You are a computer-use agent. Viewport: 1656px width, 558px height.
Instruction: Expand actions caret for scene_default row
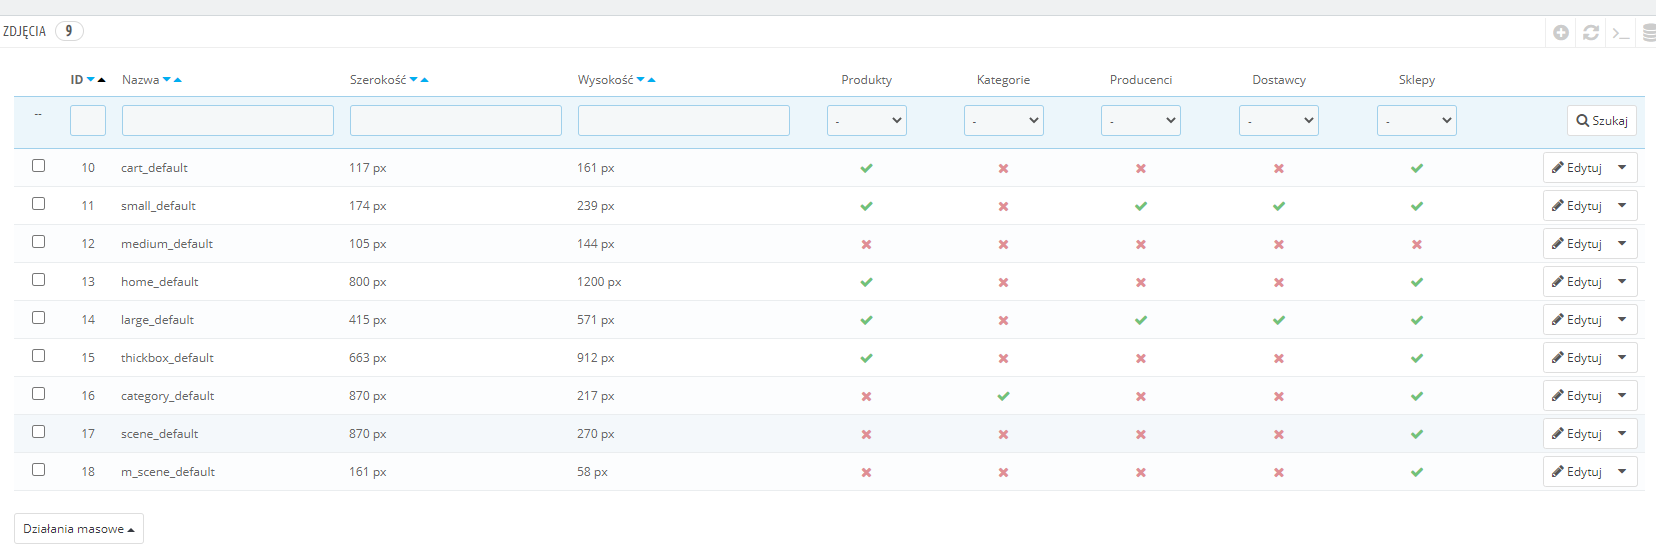[x=1622, y=434]
